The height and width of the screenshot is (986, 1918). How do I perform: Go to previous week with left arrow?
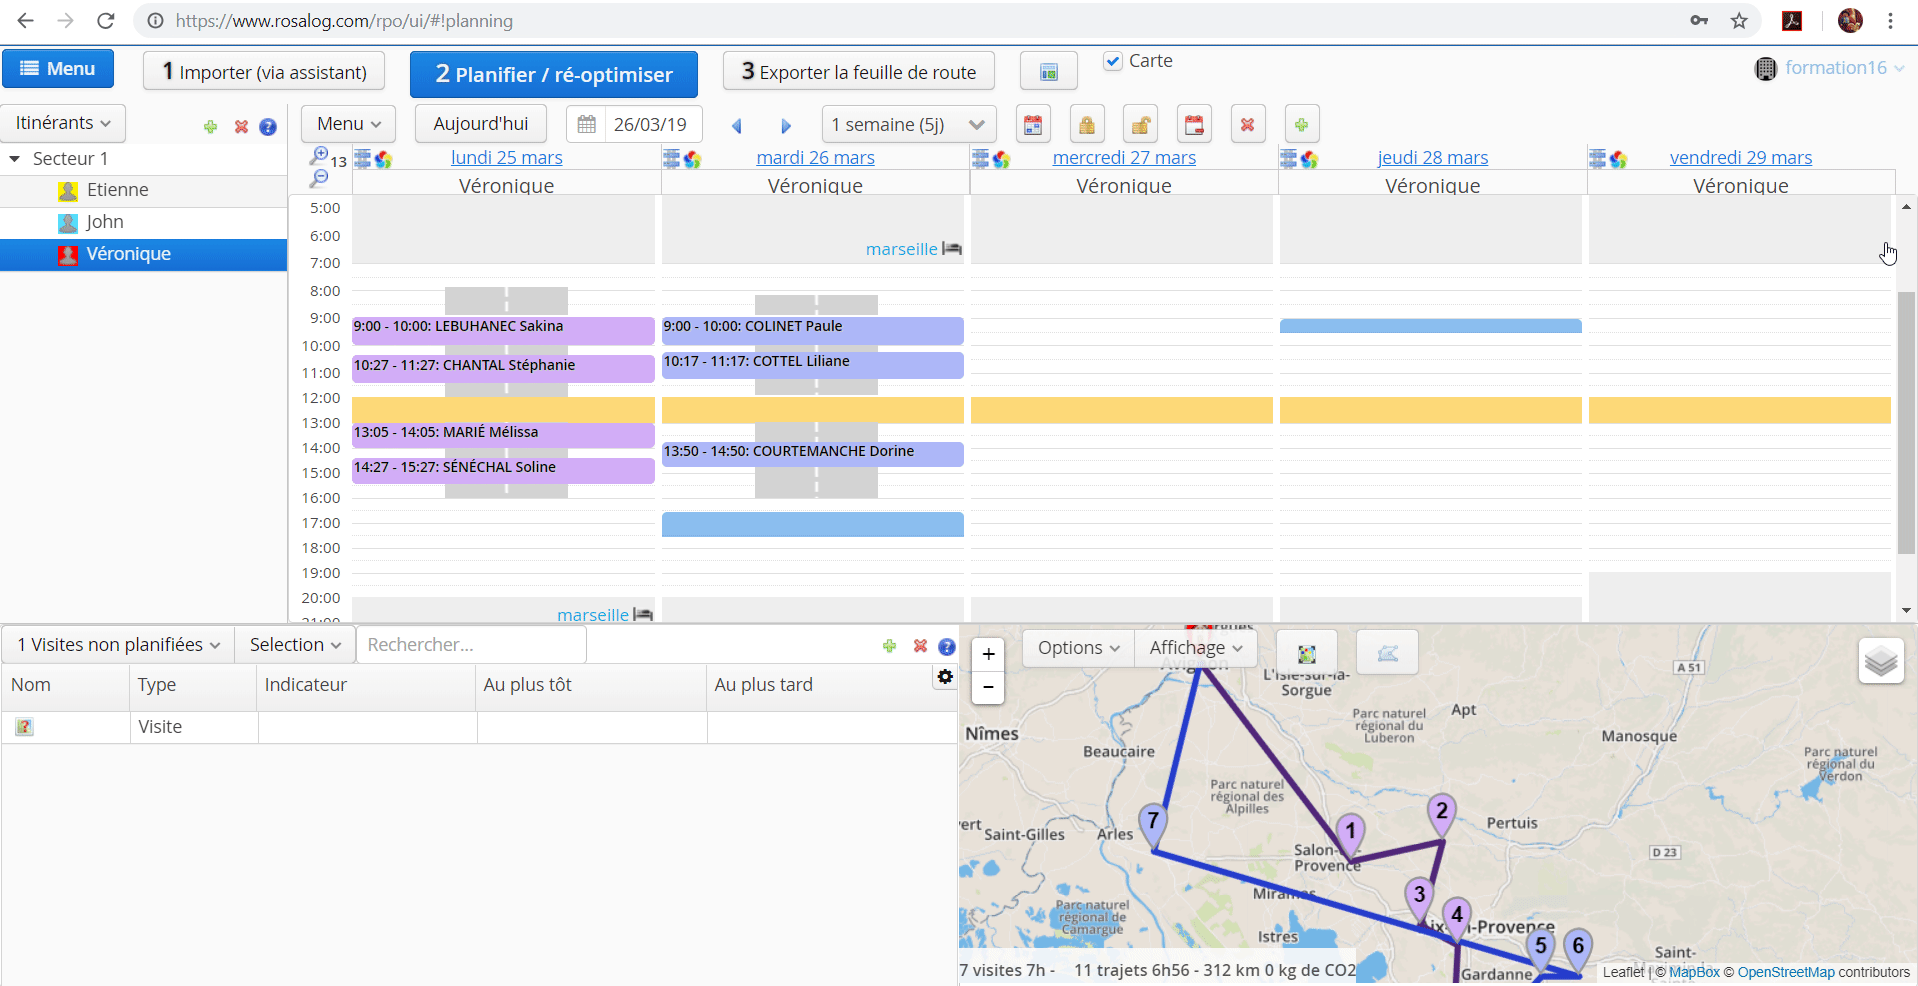tap(737, 126)
